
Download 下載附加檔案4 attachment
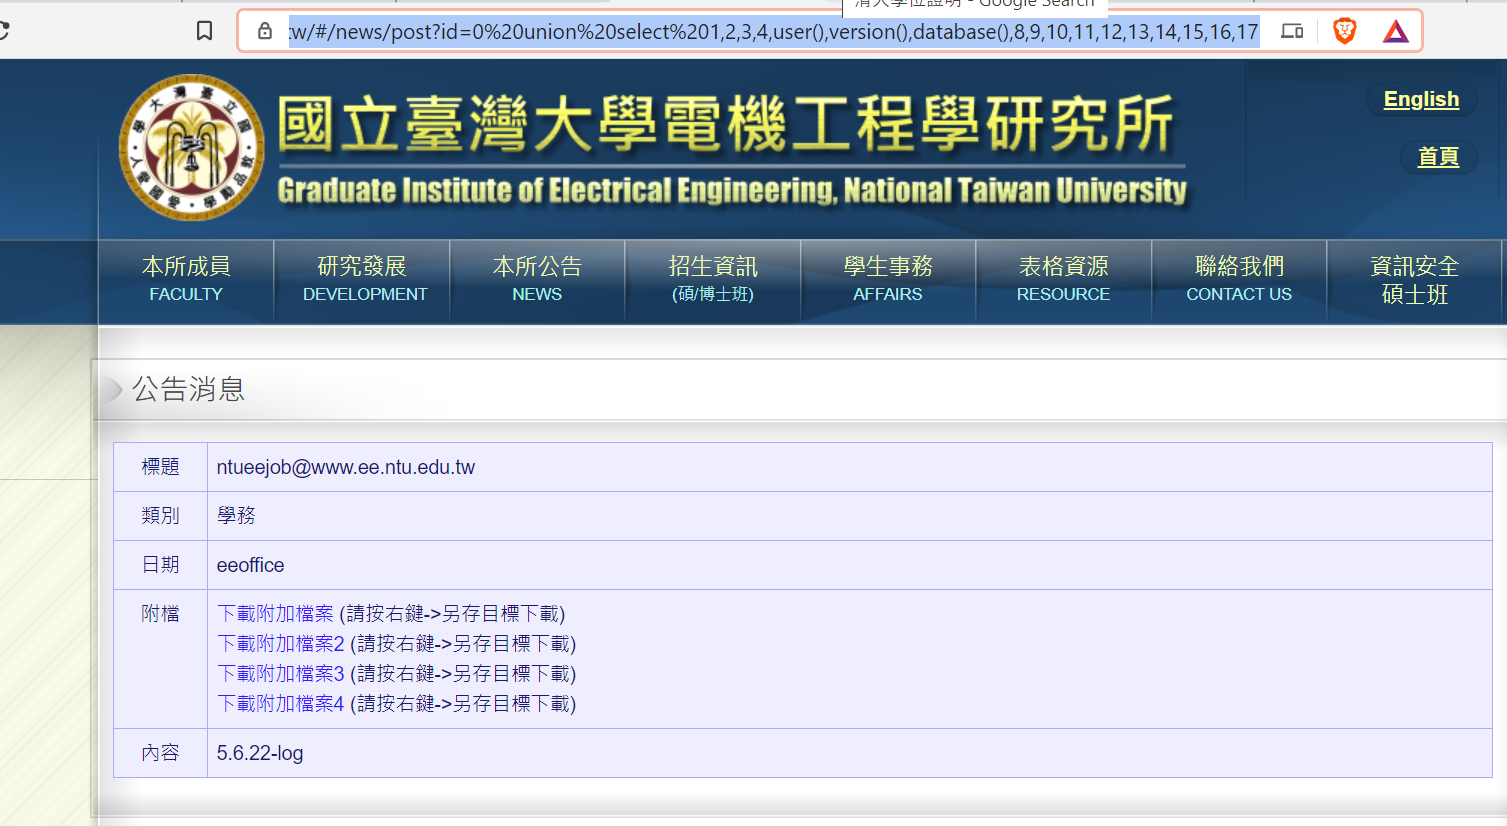pos(281,703)
